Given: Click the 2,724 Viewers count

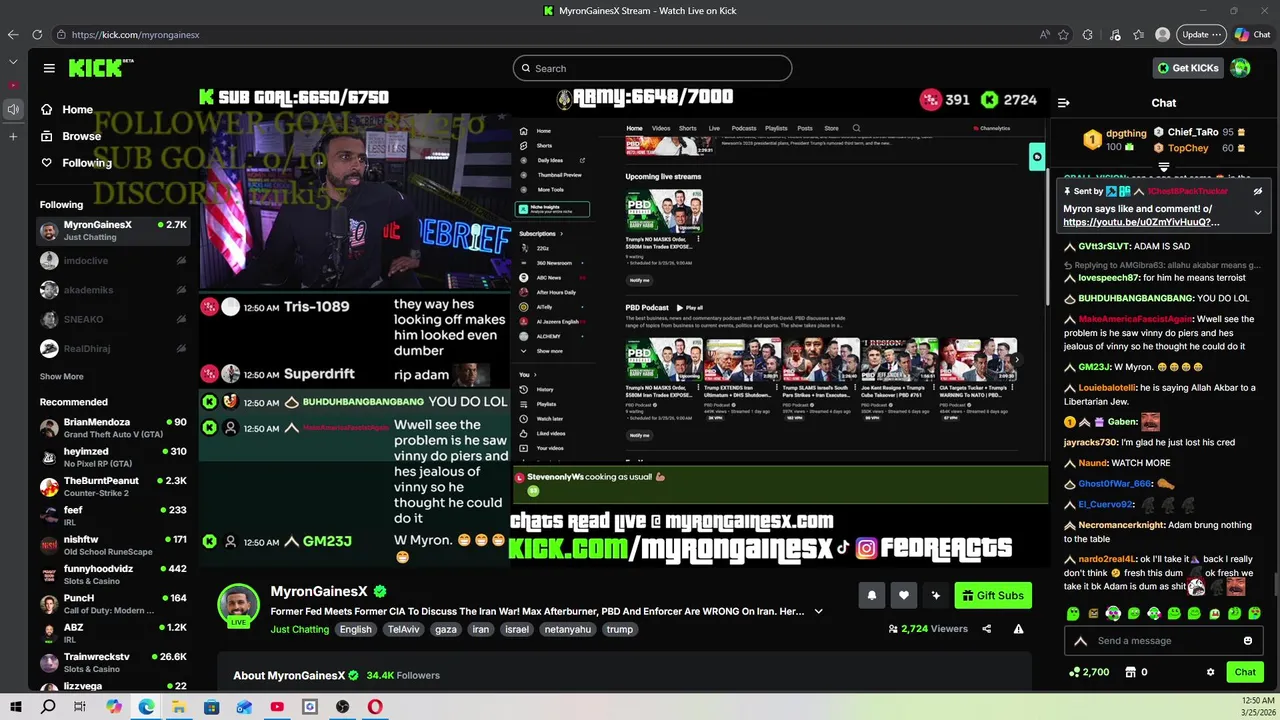Looking at the screenshot, I should pos(927,629).
